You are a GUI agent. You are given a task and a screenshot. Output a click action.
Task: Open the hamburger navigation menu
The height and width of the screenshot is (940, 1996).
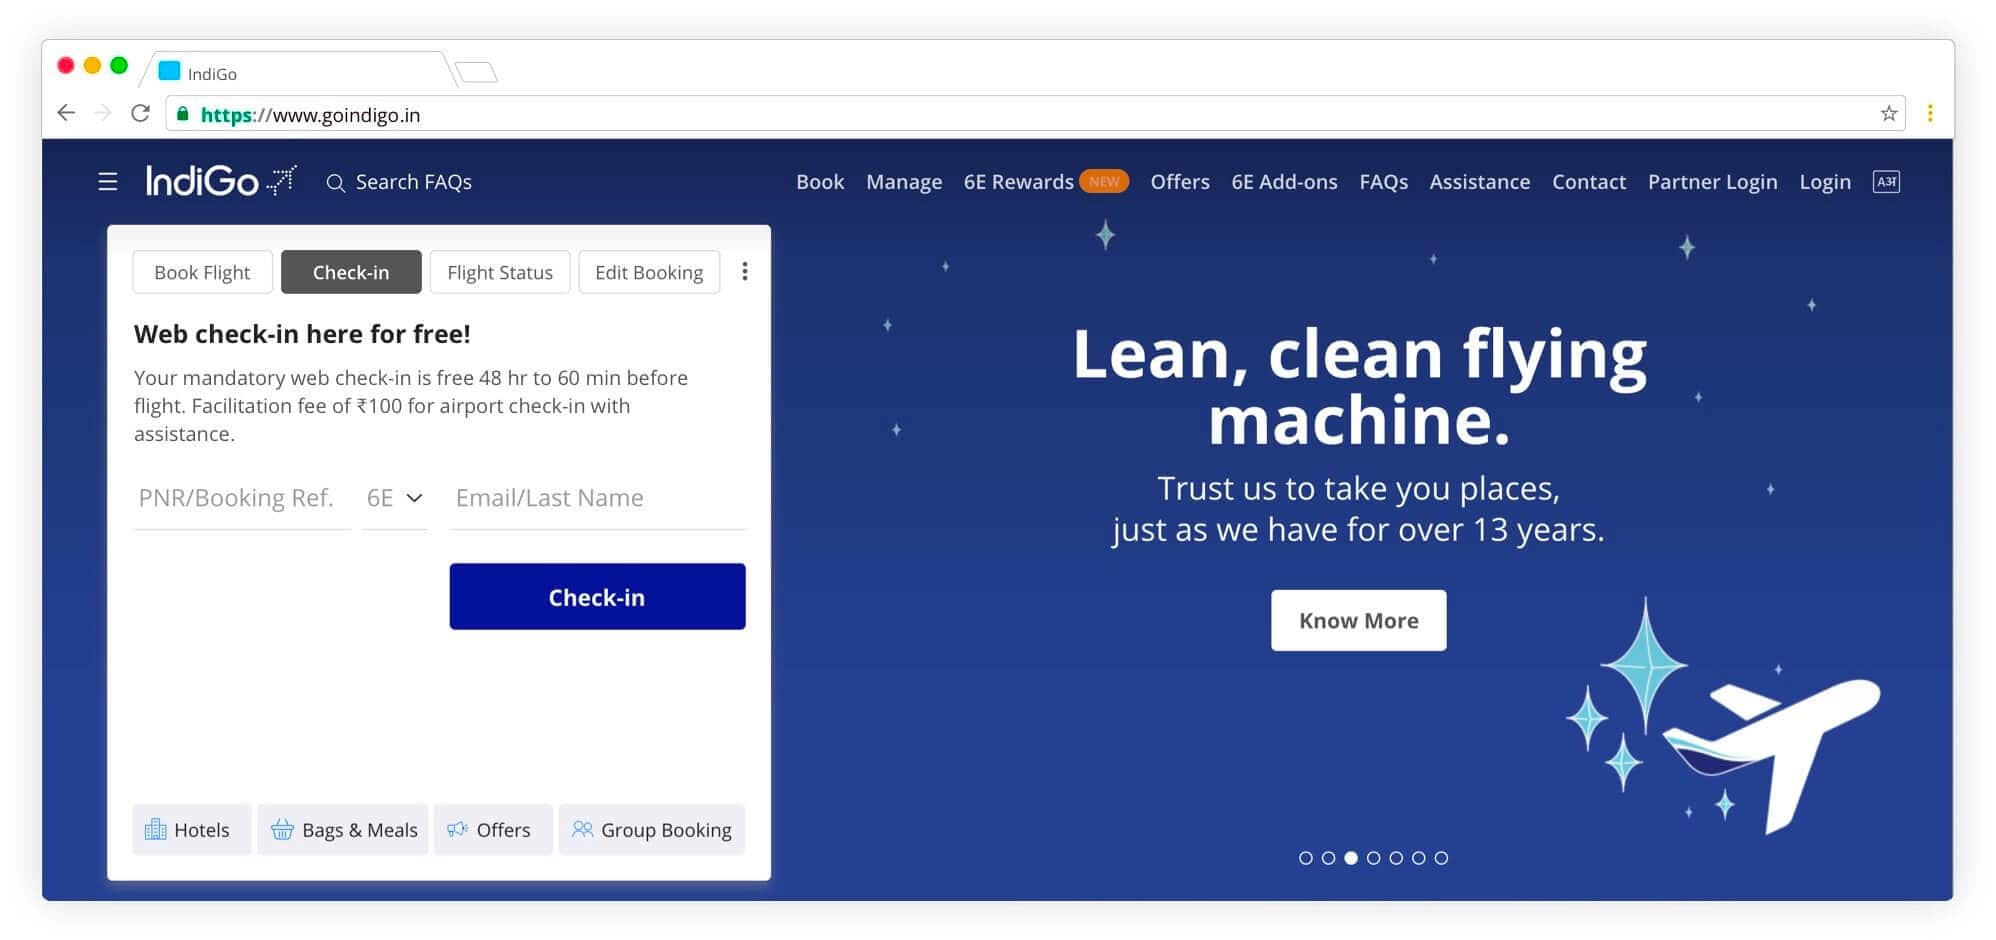click(x=108, y=182)
